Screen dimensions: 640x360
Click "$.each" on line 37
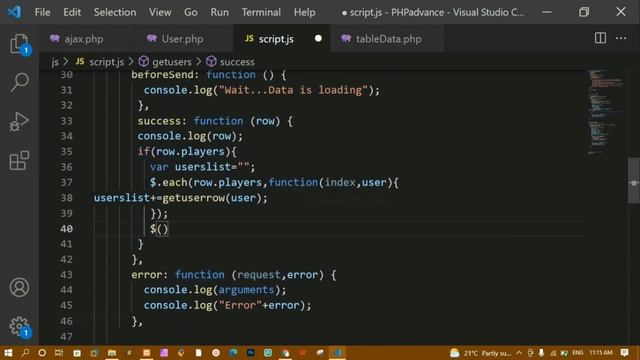(168, 182)
